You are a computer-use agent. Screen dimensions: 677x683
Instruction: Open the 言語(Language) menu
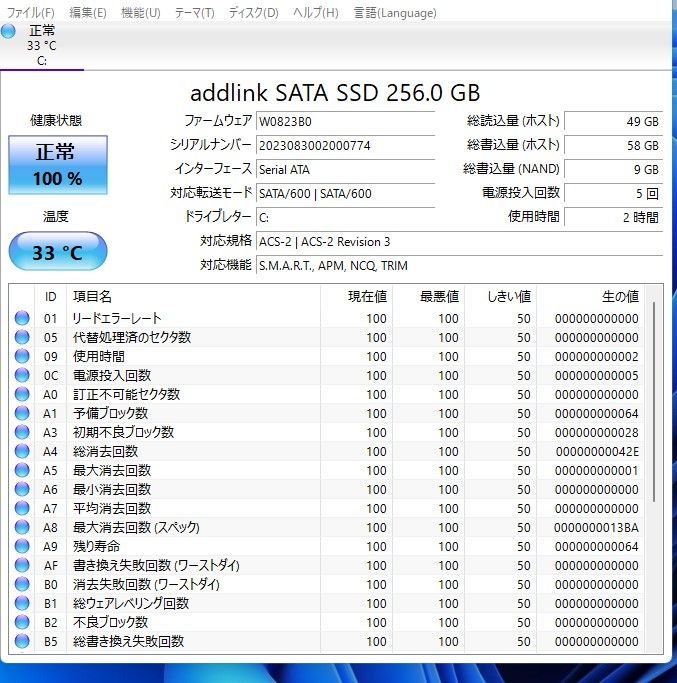point(395,13)
